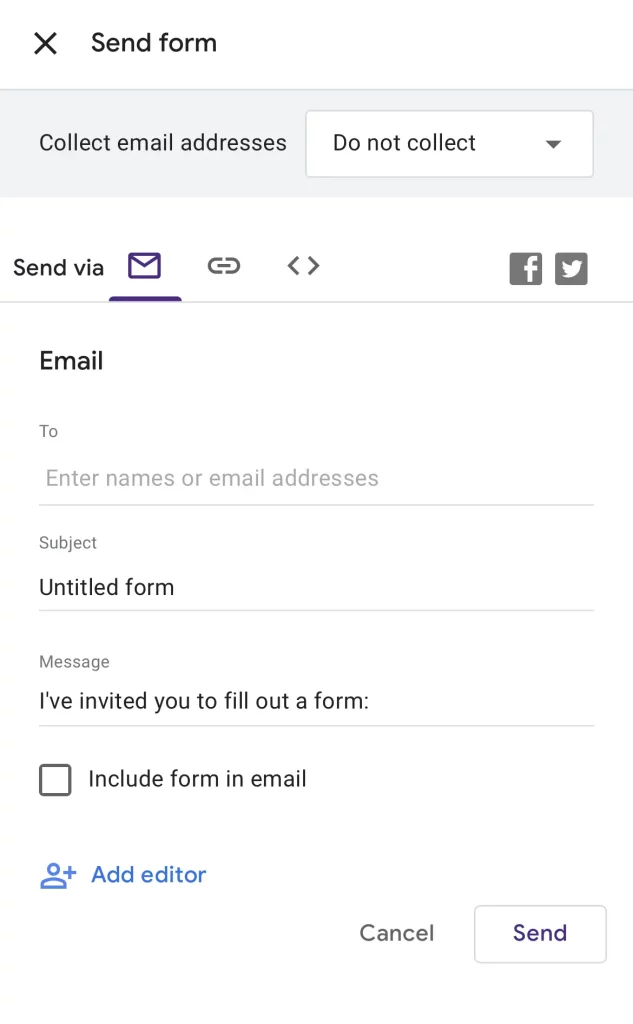633x1024 pixels.
Task: Expand the email collection options menu
Action: coord(552,143)
